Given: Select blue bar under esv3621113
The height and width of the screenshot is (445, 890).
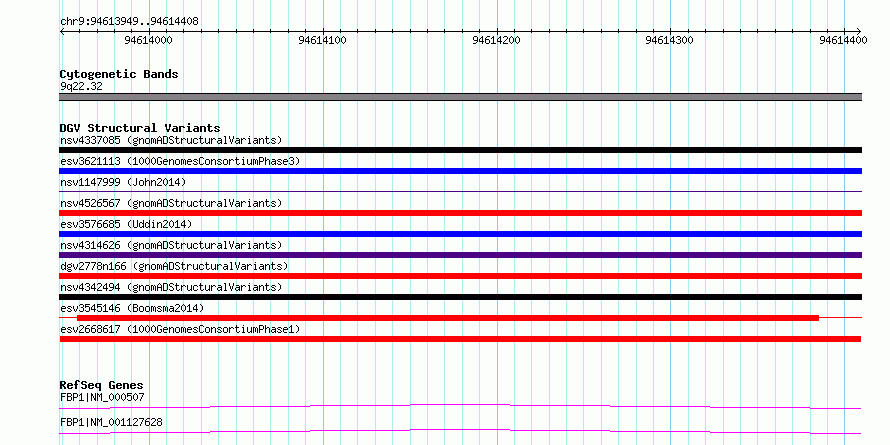Looking at the screenshot, I should 461,171.
